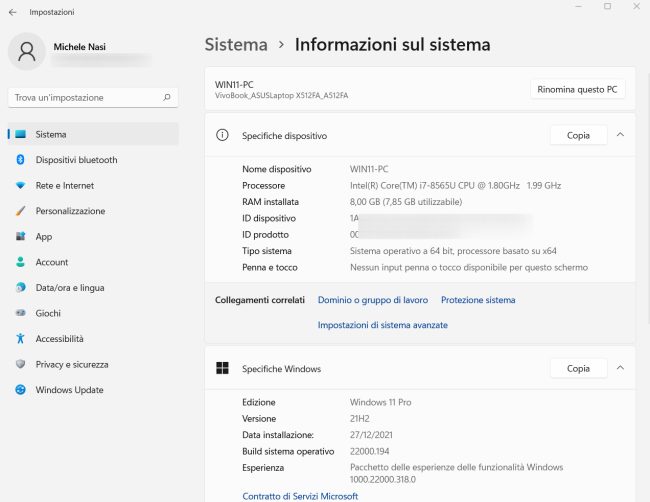Open the Accessibilità settings page
650x502 pixels.
click(x=59, y=339)
